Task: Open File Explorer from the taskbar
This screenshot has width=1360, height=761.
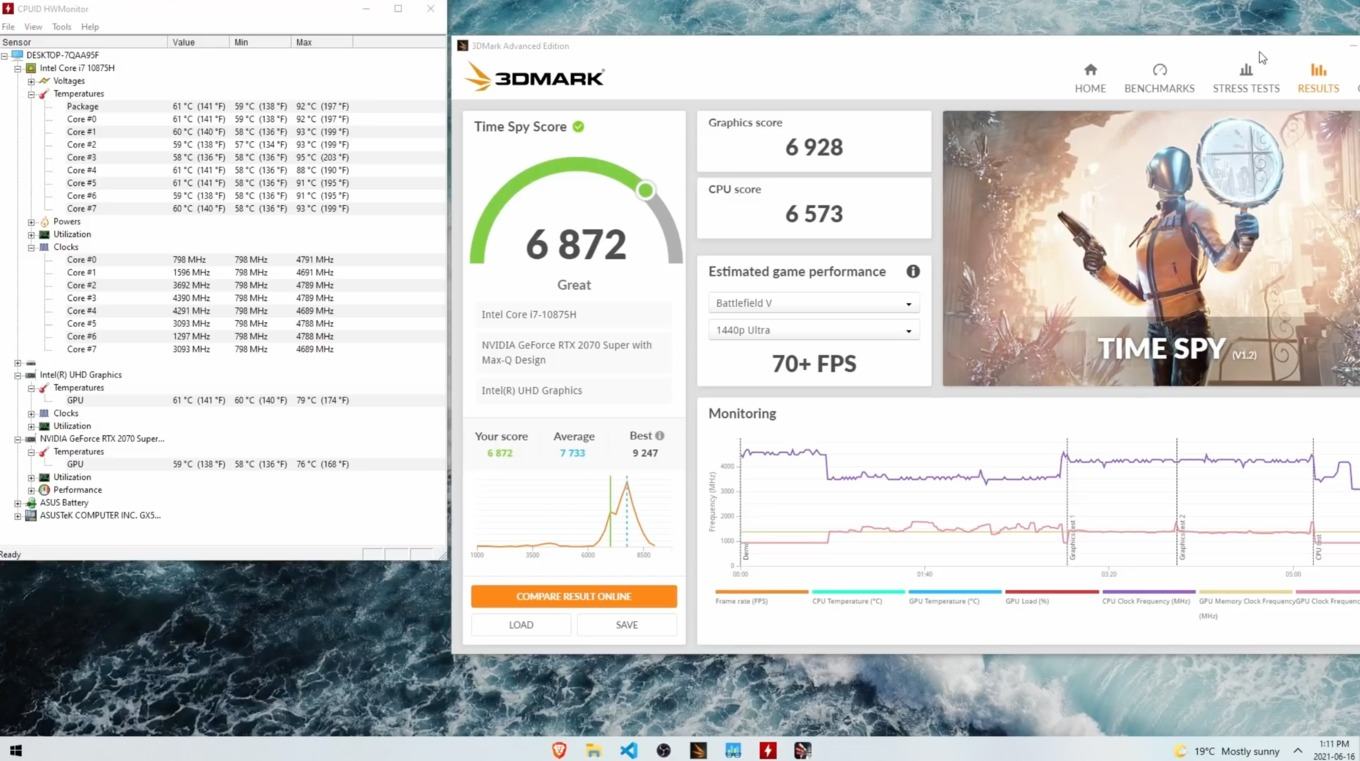Action: click(x=594, y=750)
